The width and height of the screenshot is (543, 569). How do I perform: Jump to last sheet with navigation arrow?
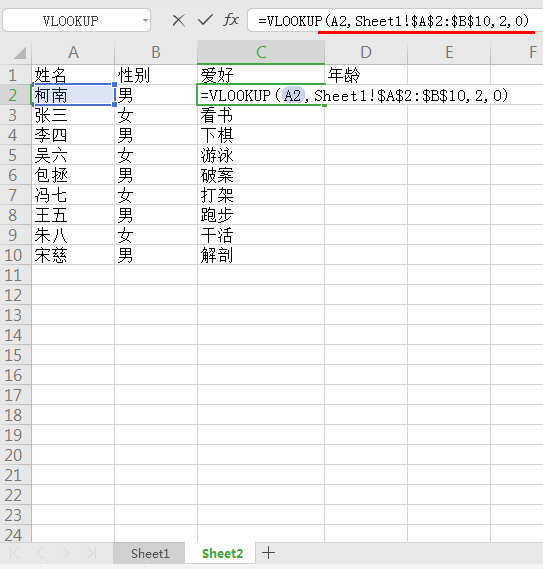pyautogui.click(x=91, y=553)
